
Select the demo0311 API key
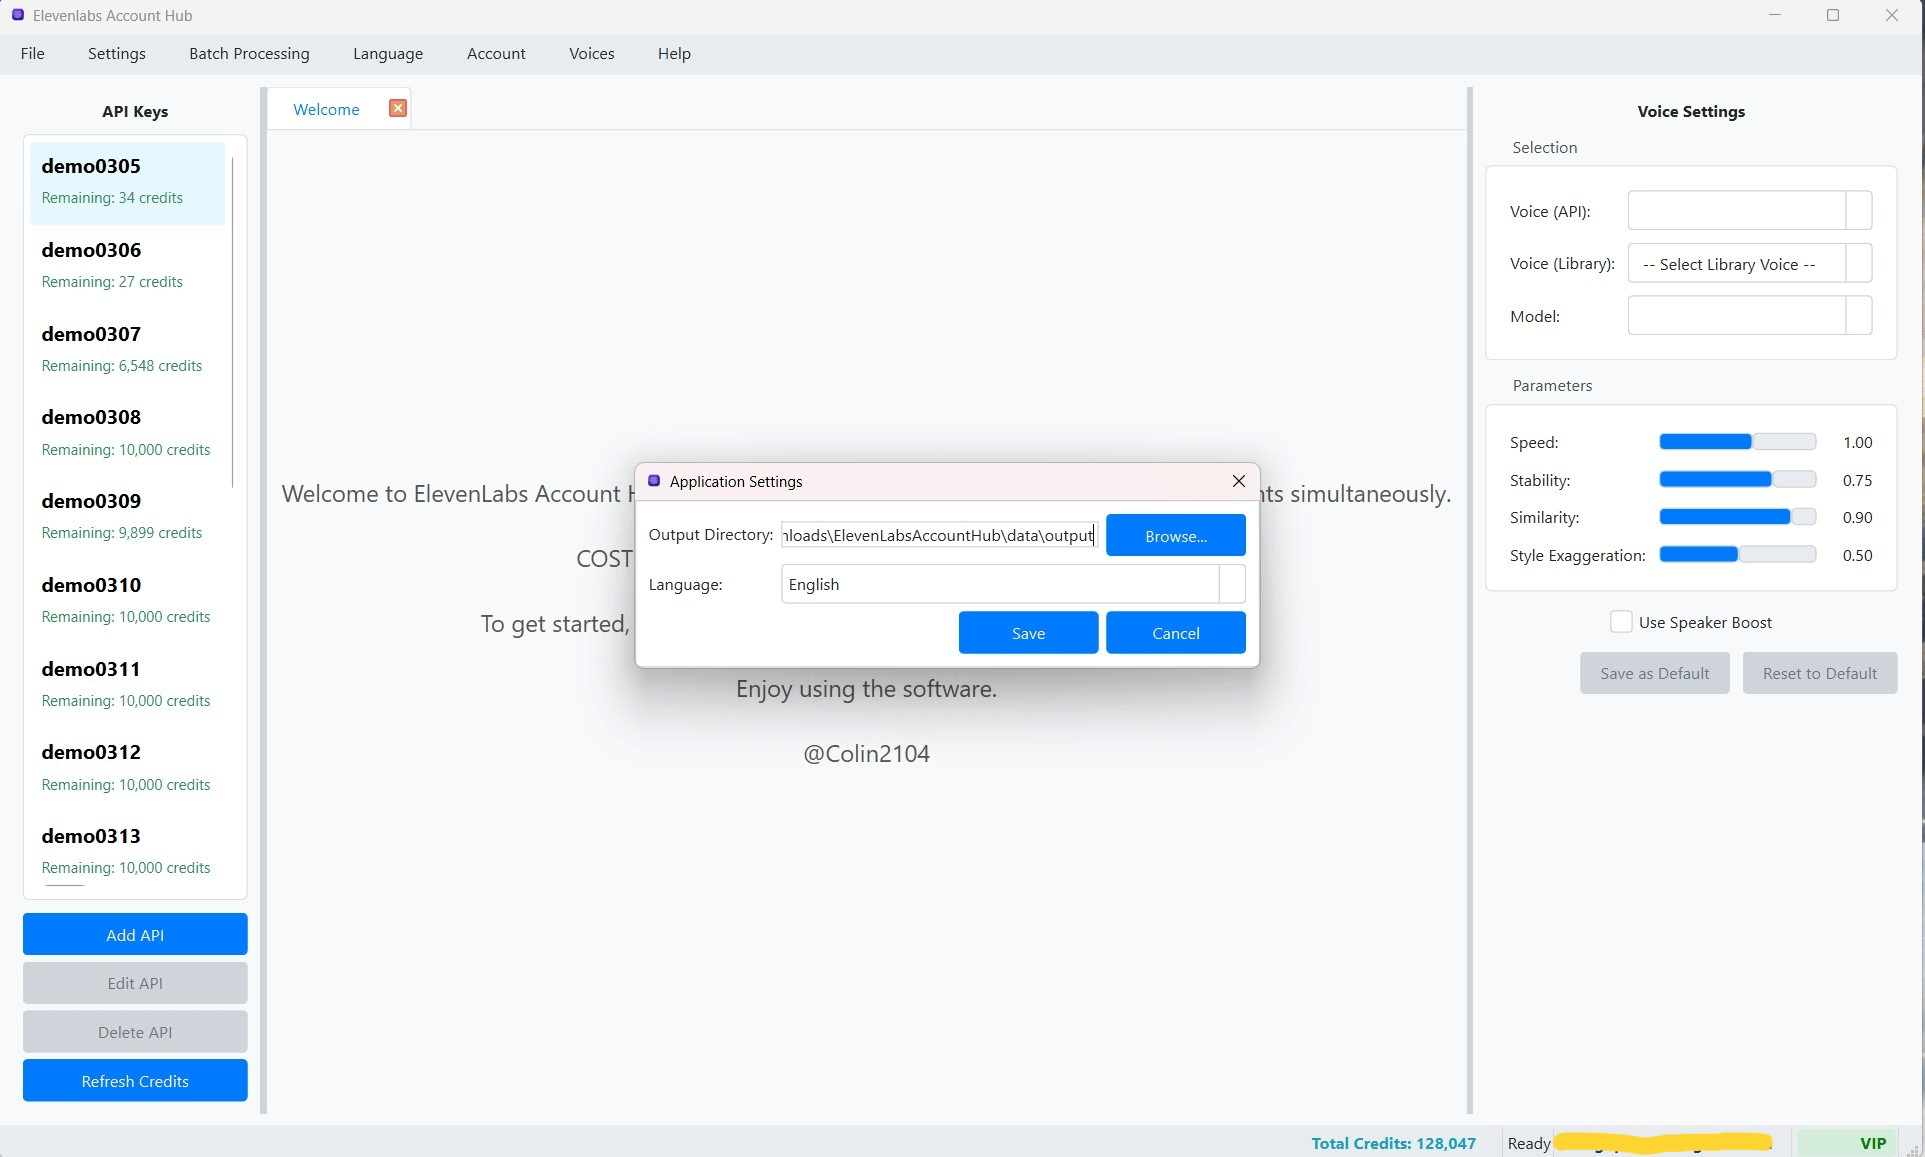[128, 684]
